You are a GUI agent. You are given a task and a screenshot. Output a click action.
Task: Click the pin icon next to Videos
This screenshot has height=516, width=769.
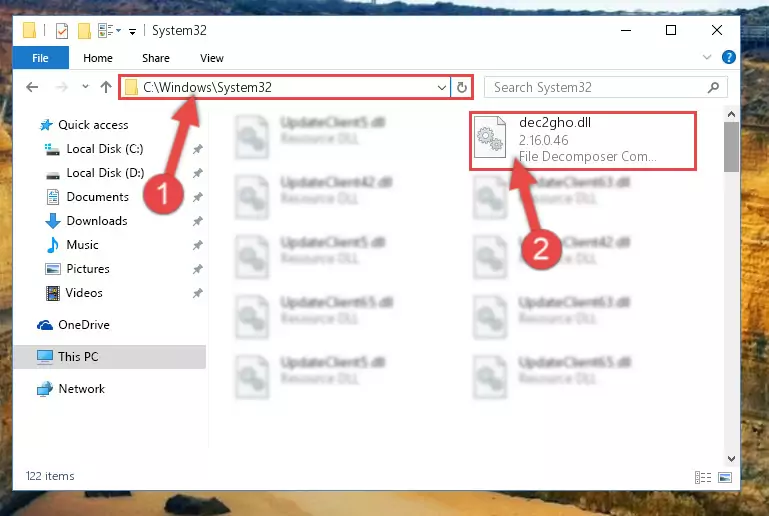pos(198,293)
